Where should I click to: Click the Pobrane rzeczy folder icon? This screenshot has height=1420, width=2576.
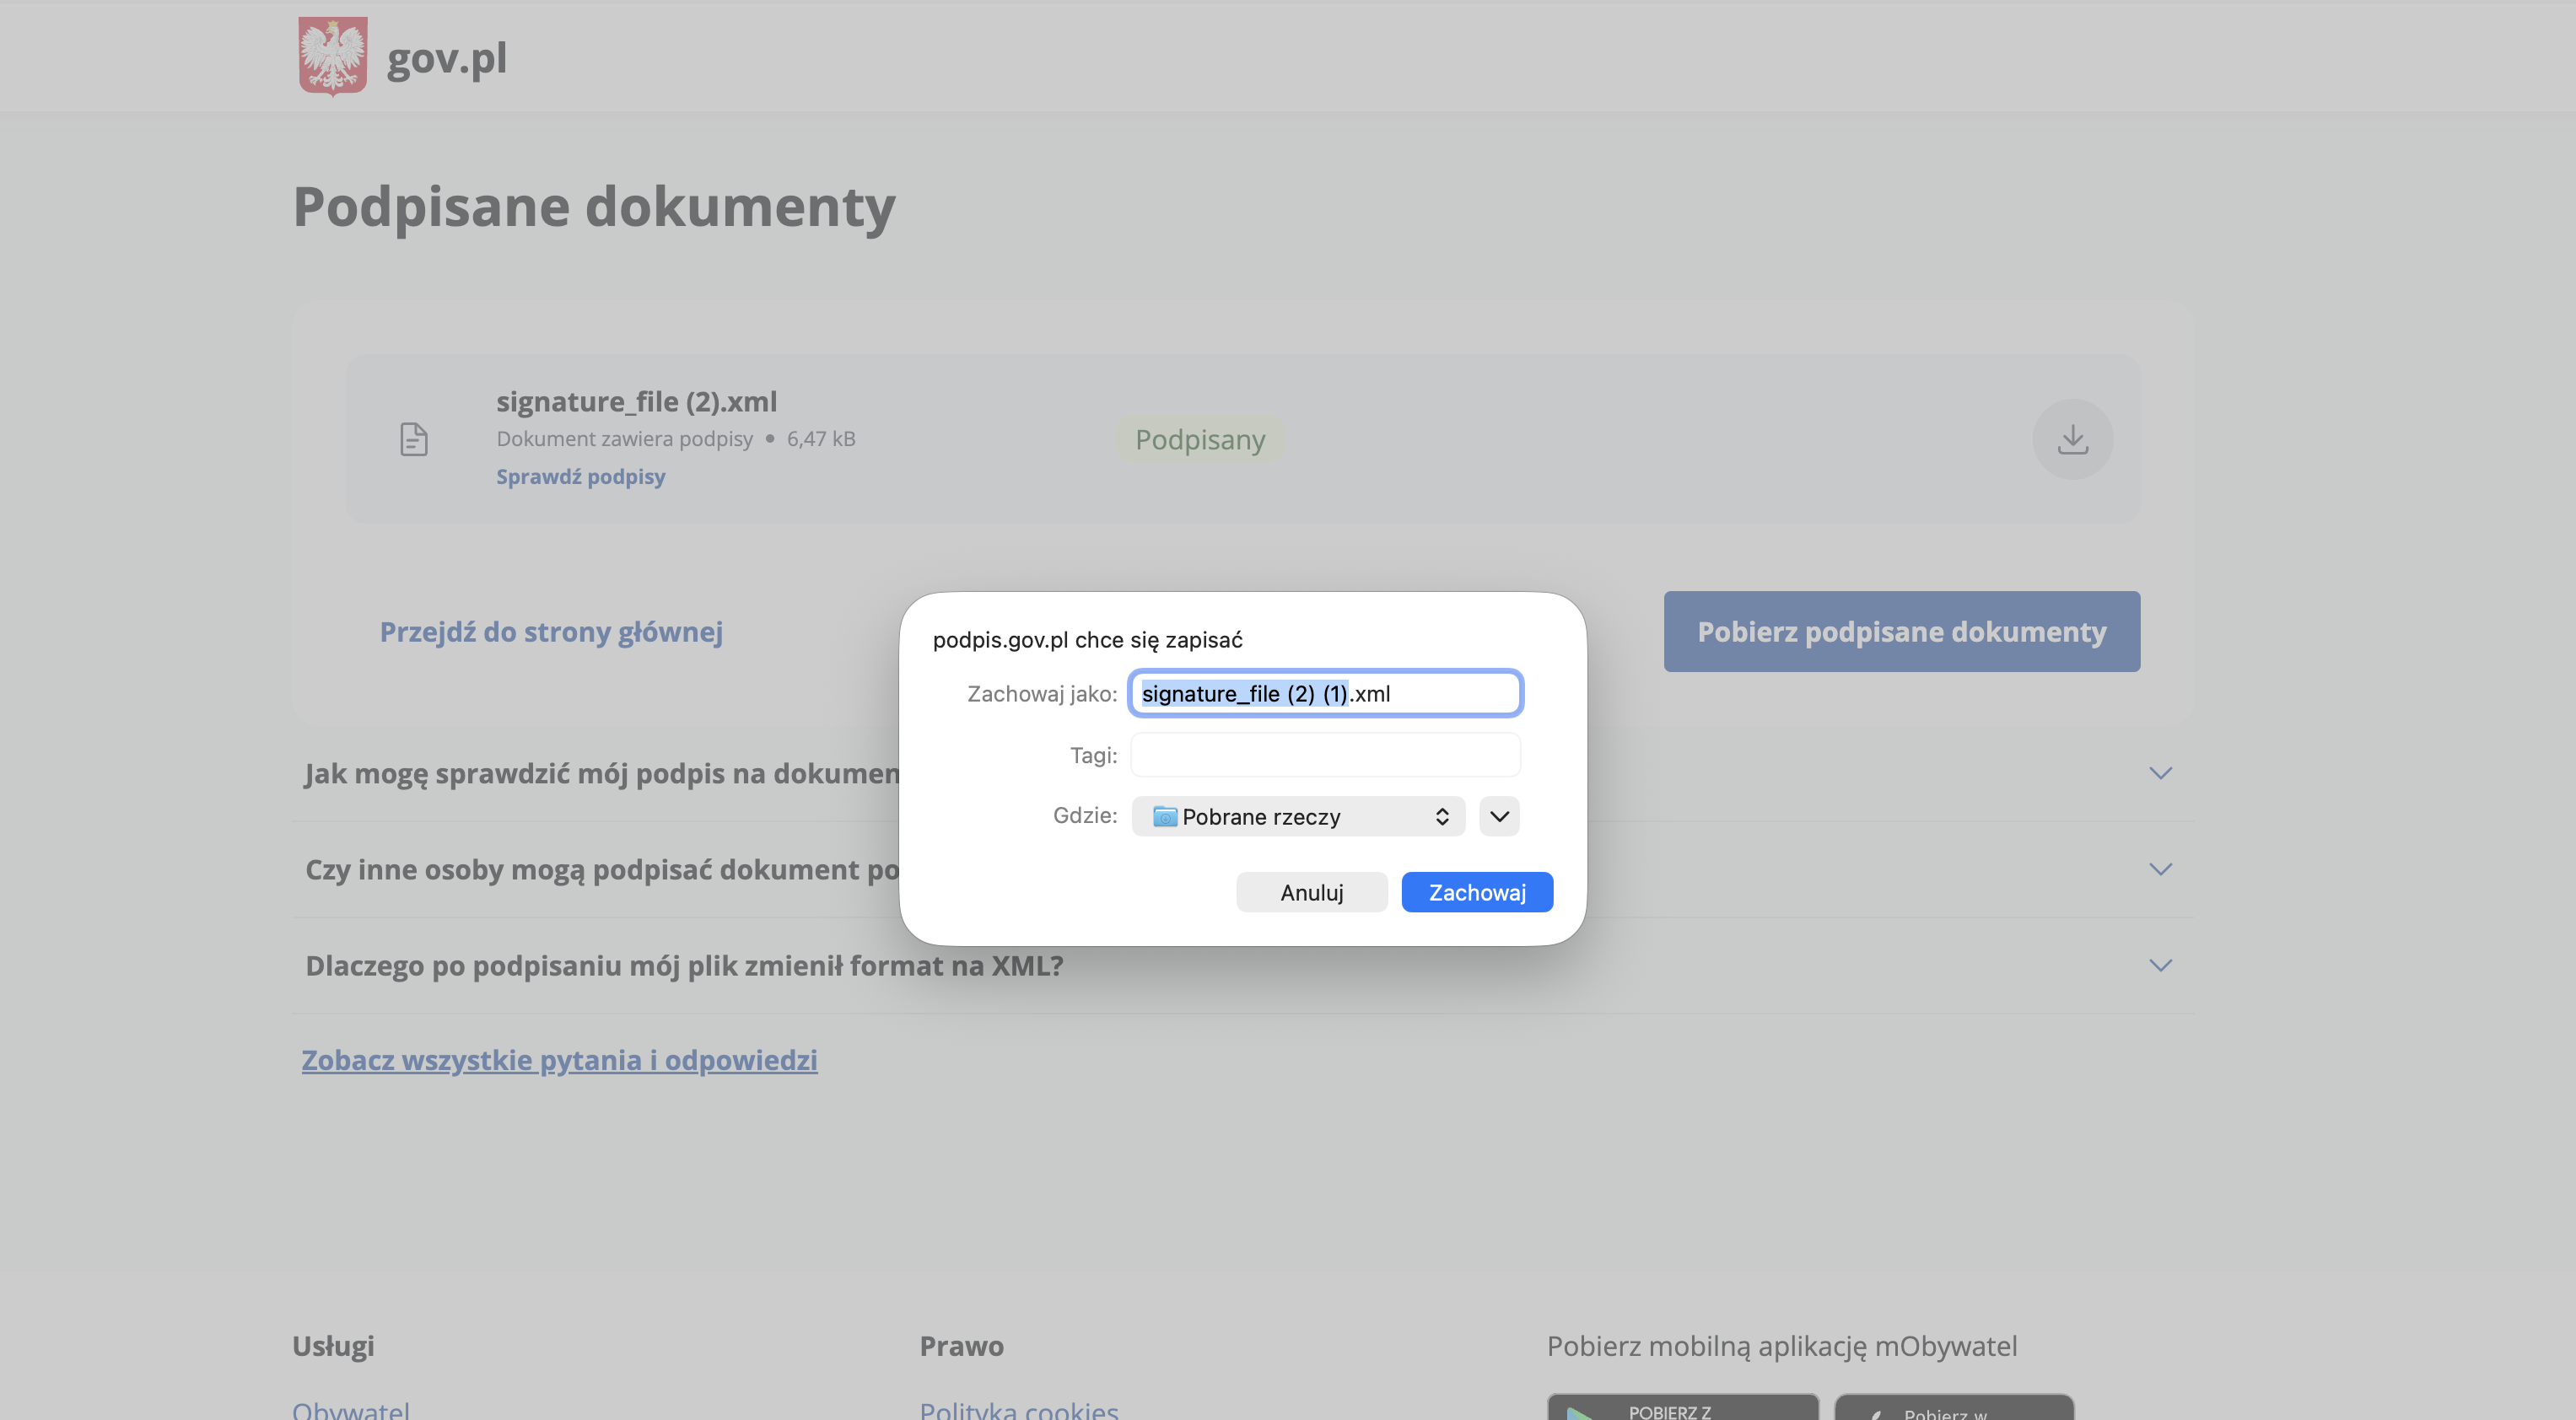[1164, 816]
